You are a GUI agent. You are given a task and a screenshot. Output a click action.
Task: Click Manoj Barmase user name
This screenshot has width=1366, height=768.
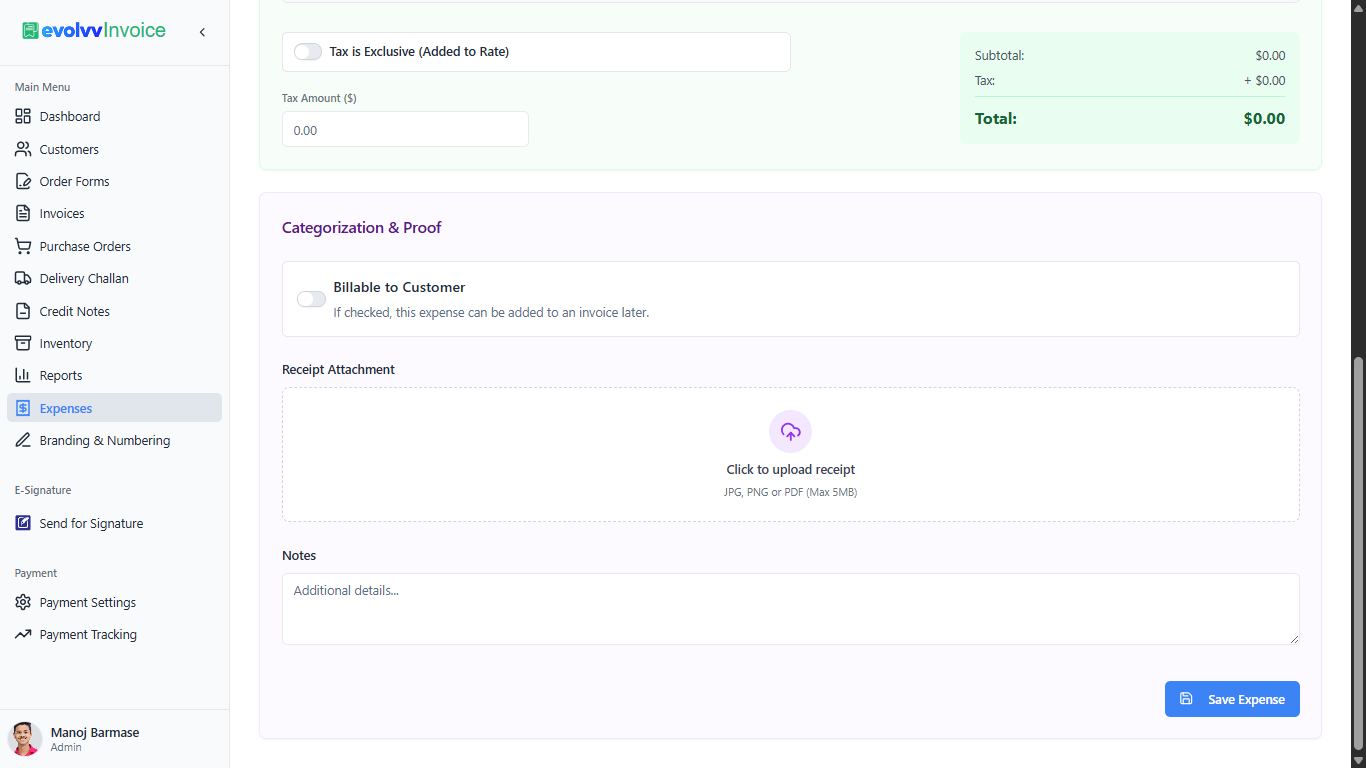pos(95,732)
